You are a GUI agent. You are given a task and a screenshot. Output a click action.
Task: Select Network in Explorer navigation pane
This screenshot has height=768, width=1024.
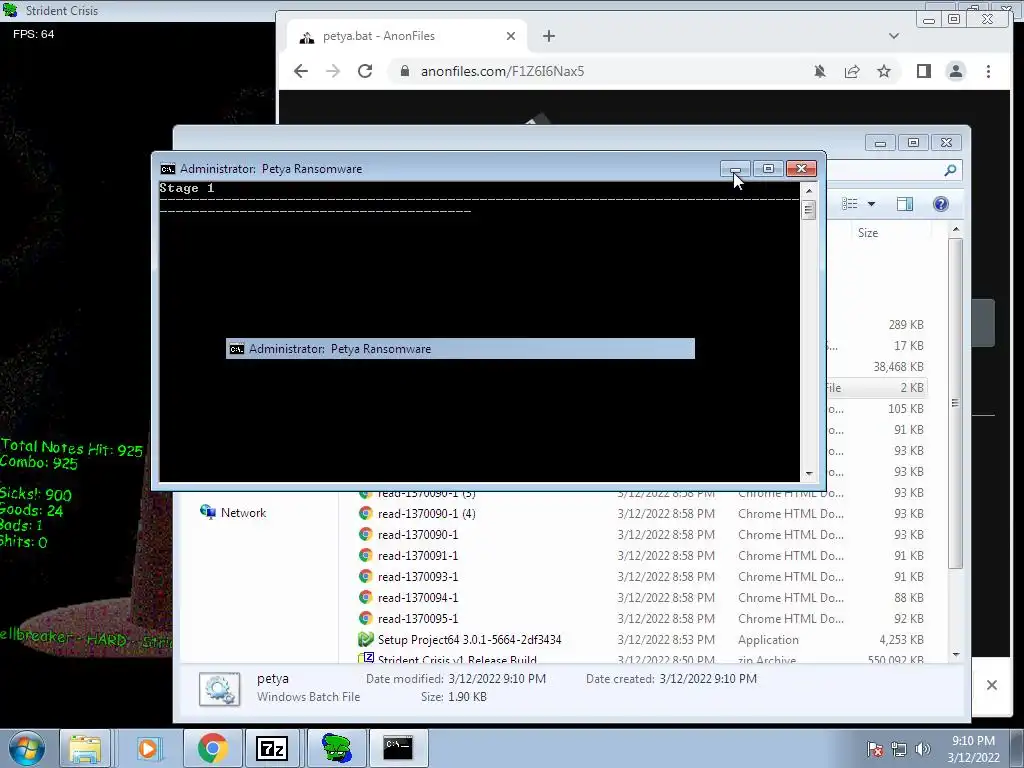tap(243, 513)
